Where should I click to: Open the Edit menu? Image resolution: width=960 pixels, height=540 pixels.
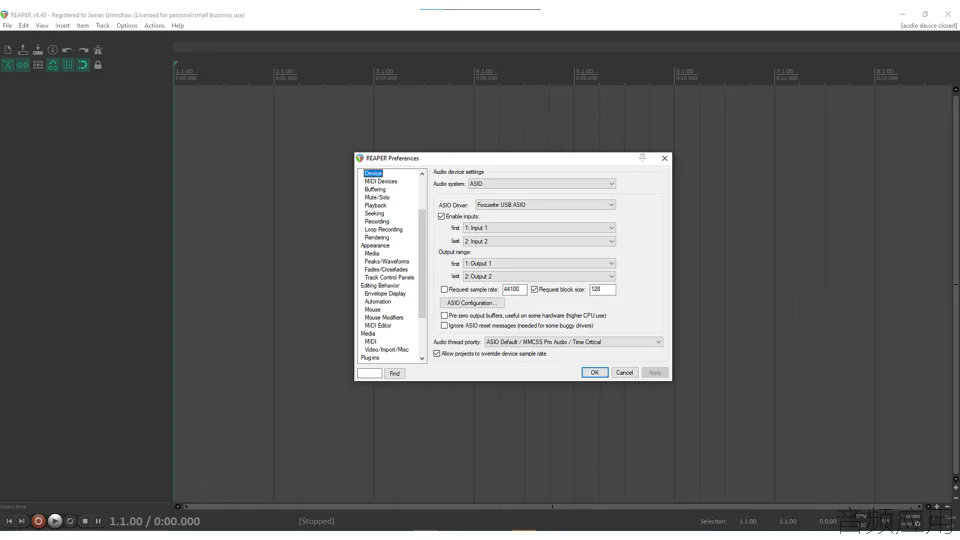pyautogui.click(x=23, y=26)
